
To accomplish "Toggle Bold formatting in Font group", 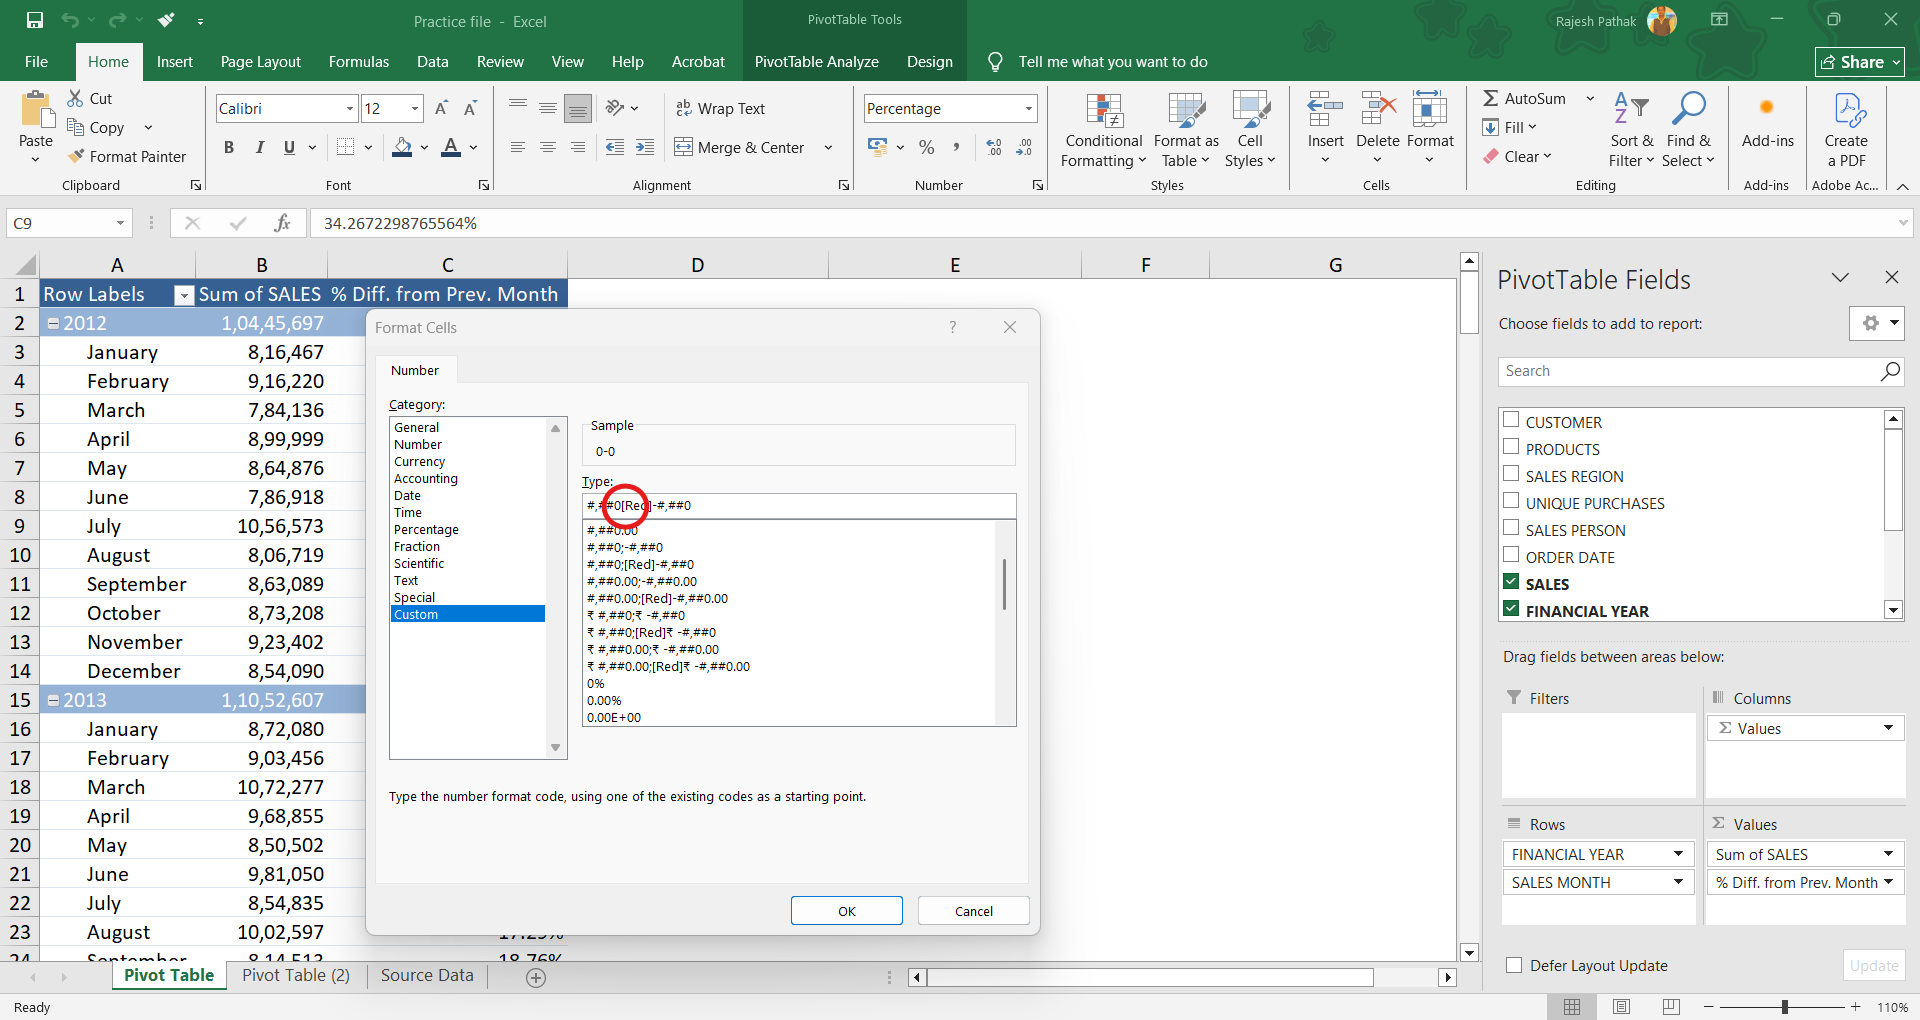I will 229,148.
